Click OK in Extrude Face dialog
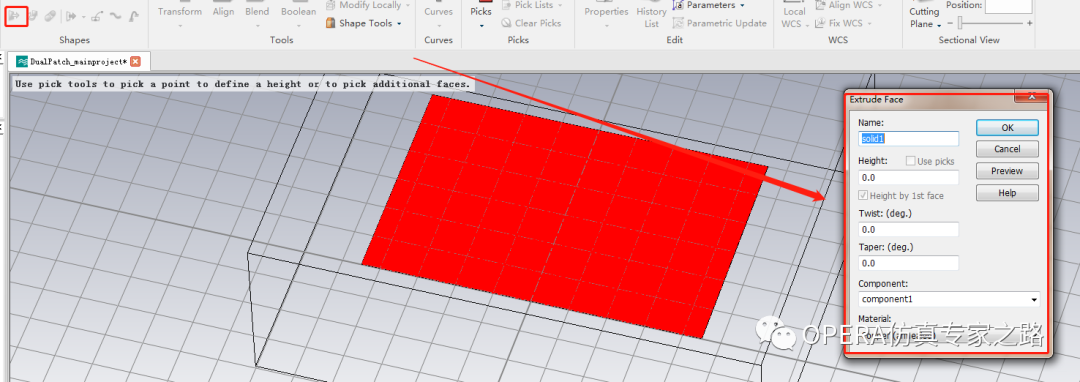Image resolution: width=1080 pixels, height=382 pixels. point(1007,127)
